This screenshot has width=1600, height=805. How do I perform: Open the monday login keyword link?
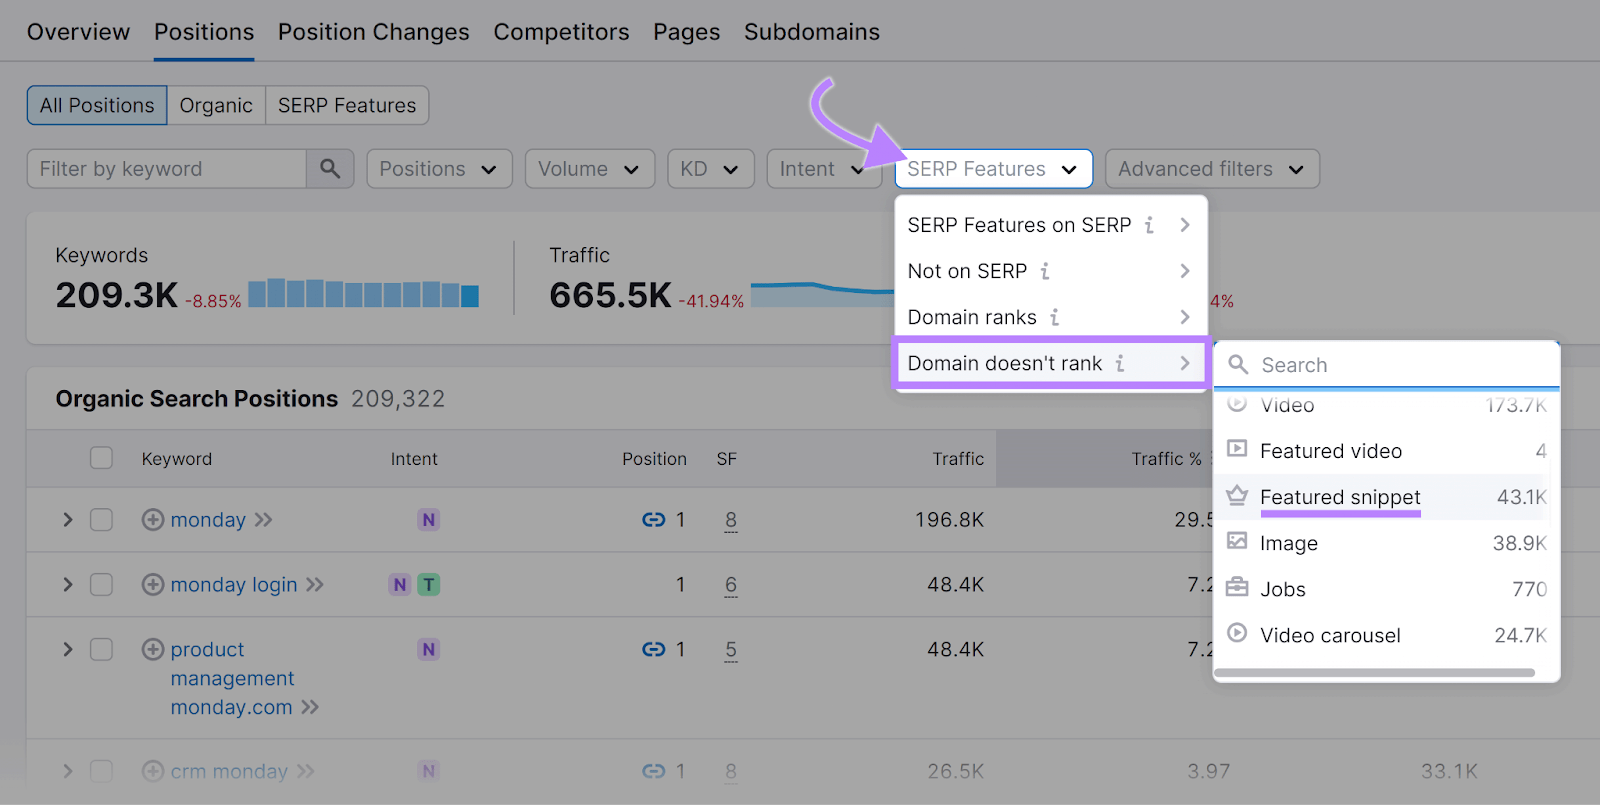(x=233, y=585)
